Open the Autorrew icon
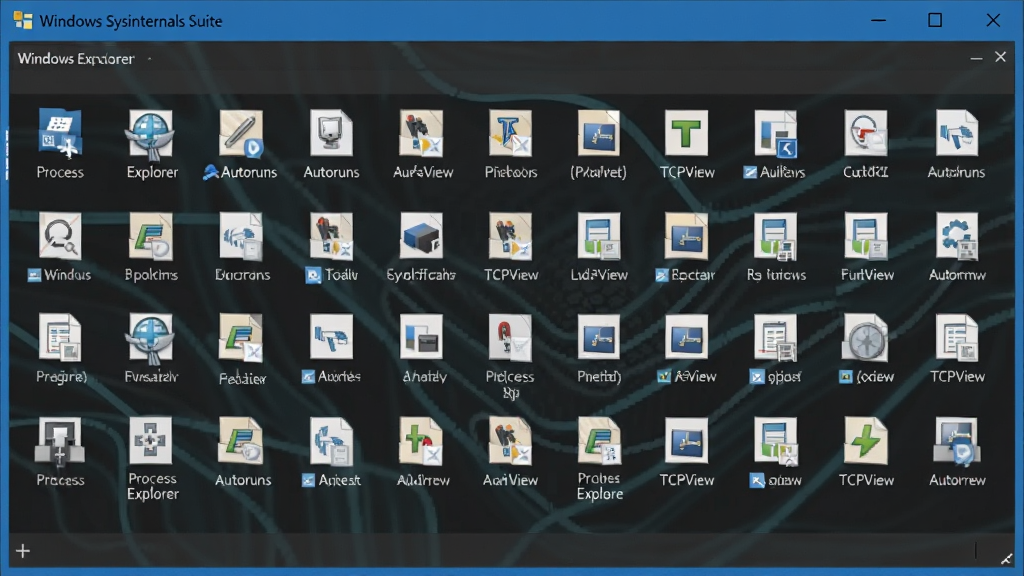The image size is (1024, 576). [x=957, y=441]
